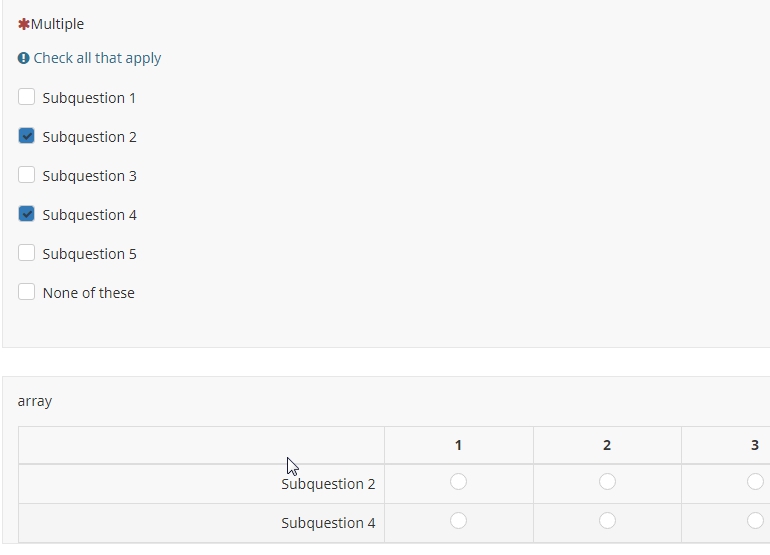Uncheck the Subquestion 4 checkbox
The image size is (770, 555).
tap(27, 214)
